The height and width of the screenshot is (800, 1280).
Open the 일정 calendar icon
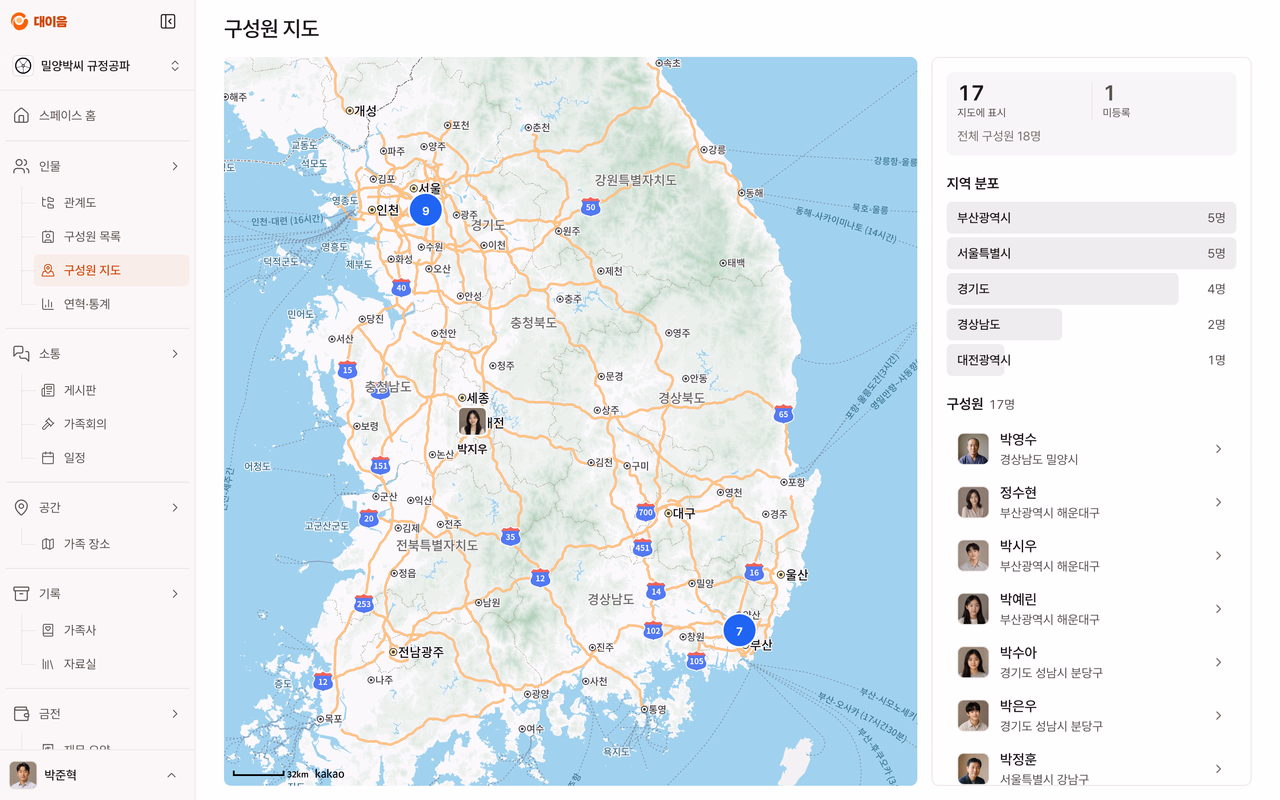[x=48, y=458]
